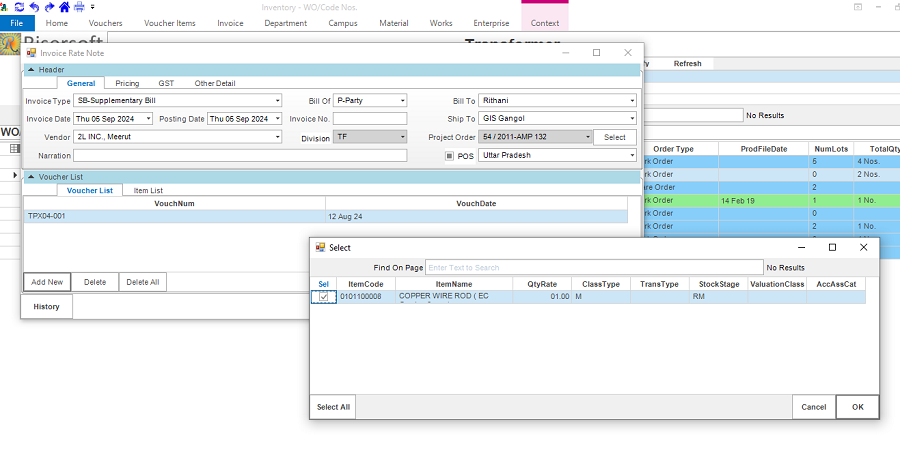The image size is (900, 454).
Task: Open the Ship To dropdown
Action: click(x=632, y=119)
